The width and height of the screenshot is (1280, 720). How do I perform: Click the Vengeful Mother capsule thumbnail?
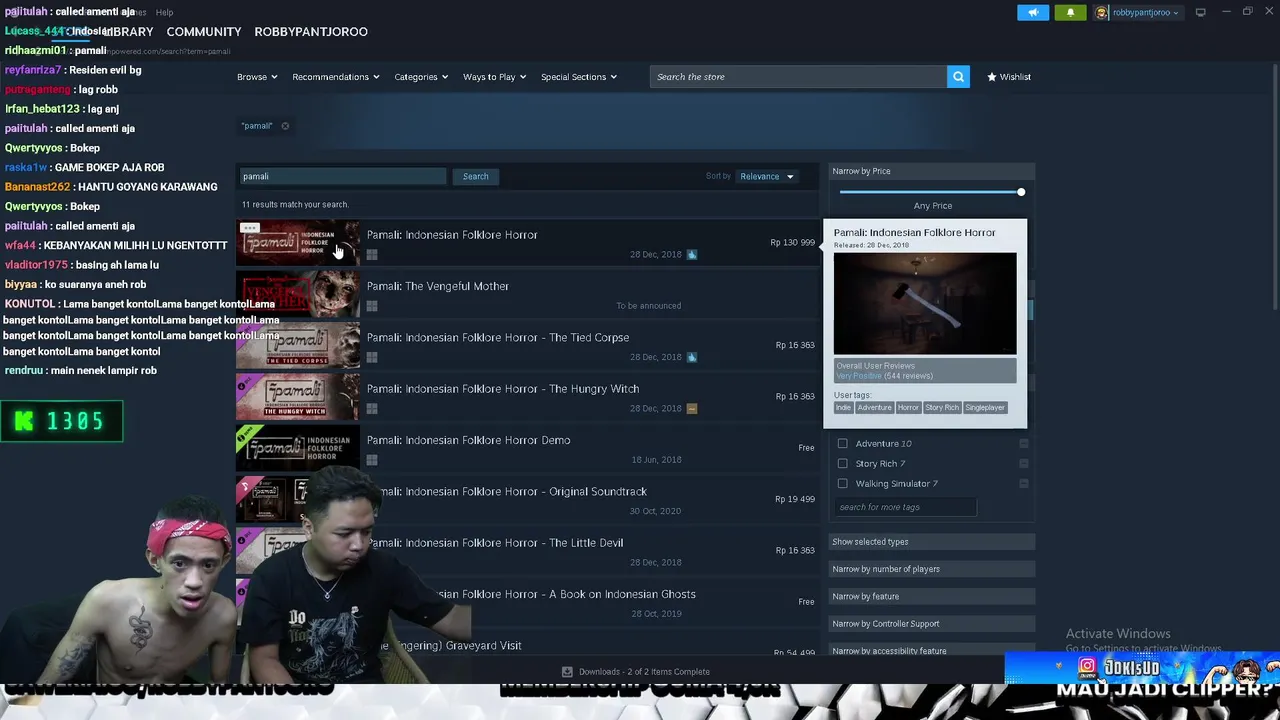(x=297, y=295)
